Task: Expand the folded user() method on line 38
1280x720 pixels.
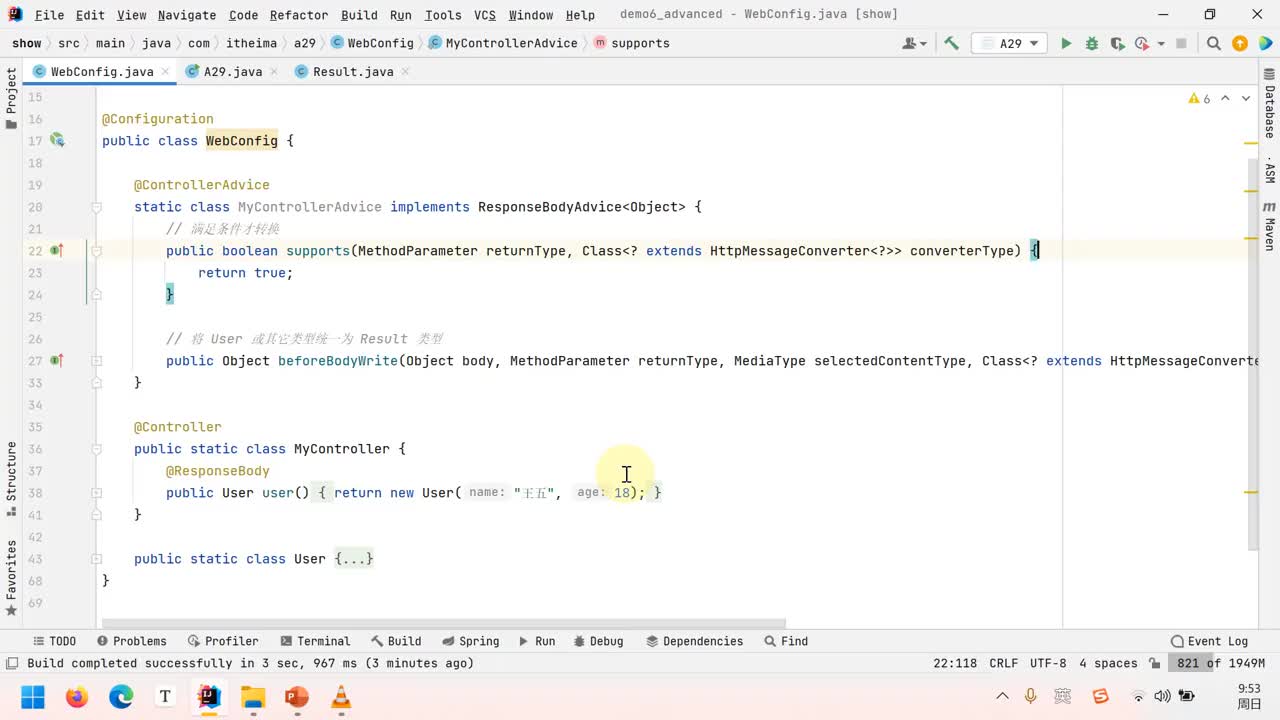Action: tap(96, 493)
